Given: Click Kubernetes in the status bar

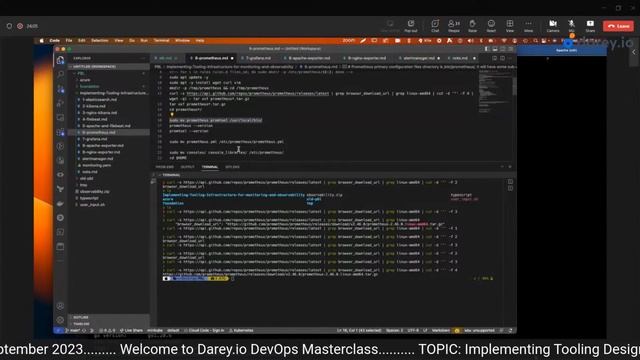Looking at the screenshot, I should click(241, 330).
